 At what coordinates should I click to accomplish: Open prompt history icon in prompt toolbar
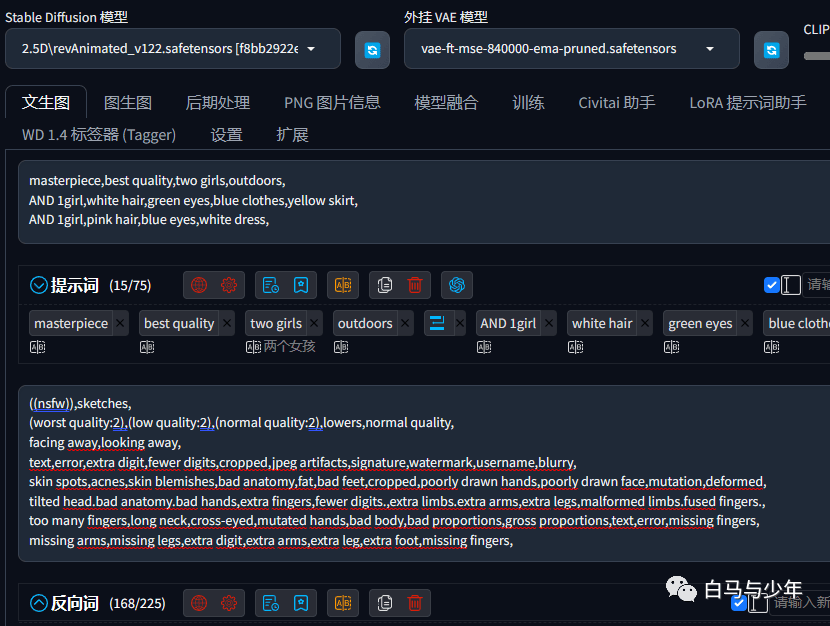271,285
